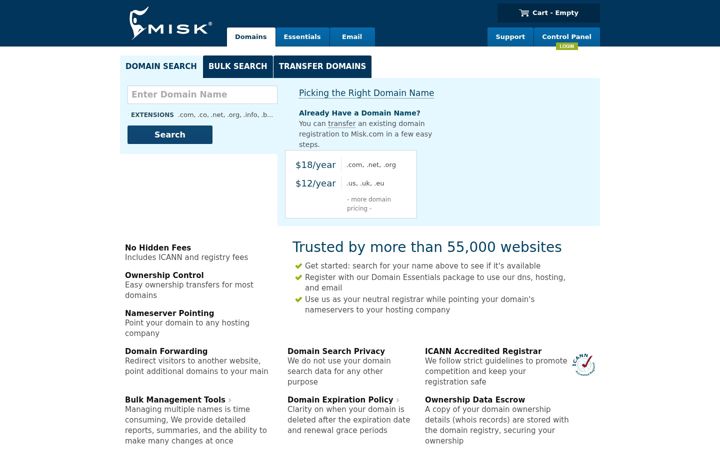Click the arrow after Bulk Management Tools
The image size is (720, 450).
point(230,400)
